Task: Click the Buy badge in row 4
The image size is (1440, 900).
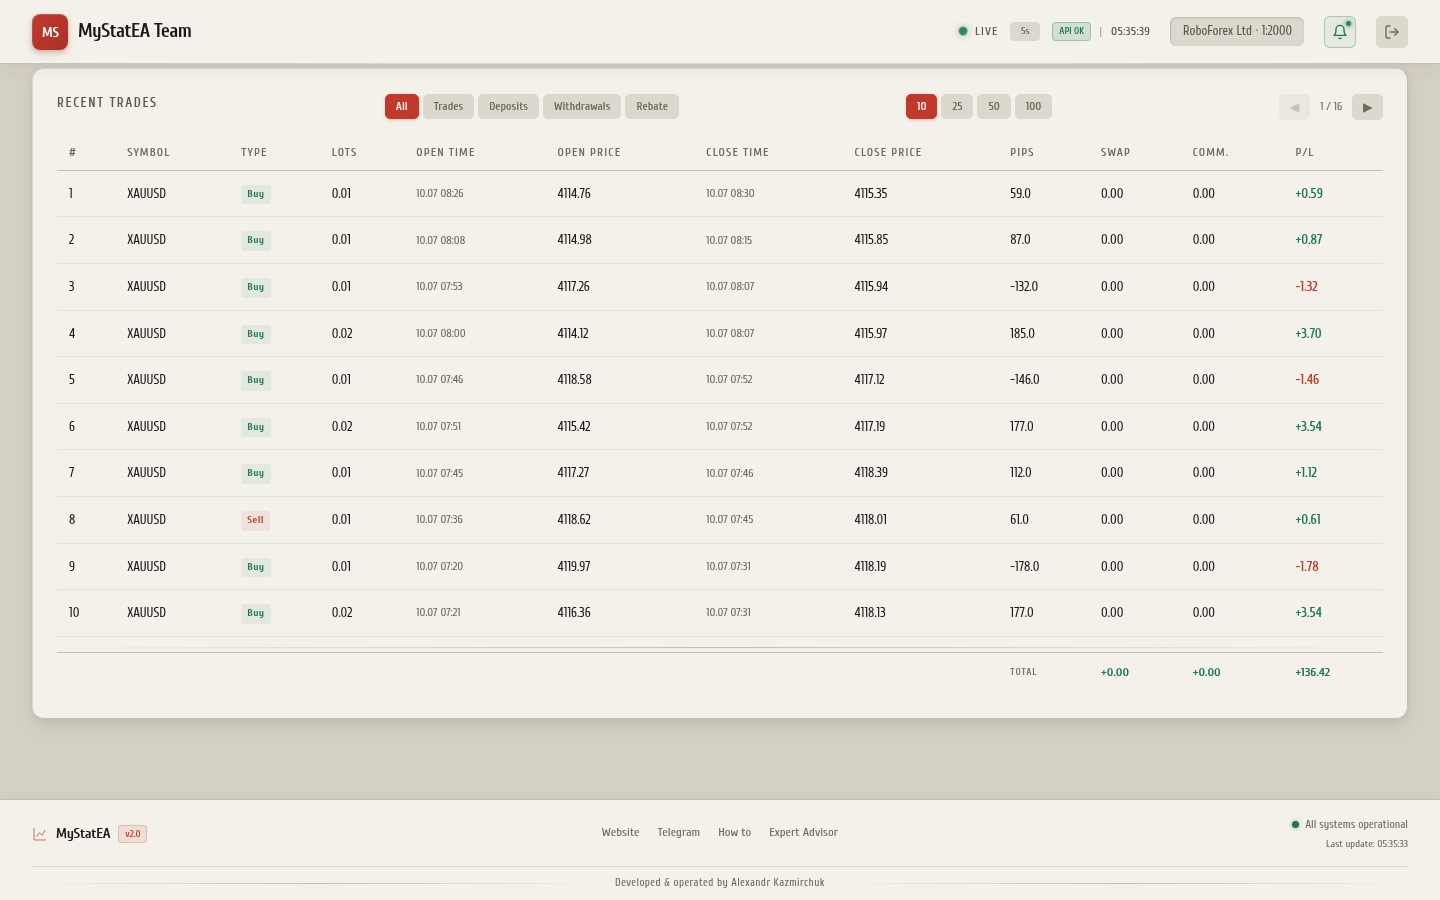Action: (x=255, y=334)
